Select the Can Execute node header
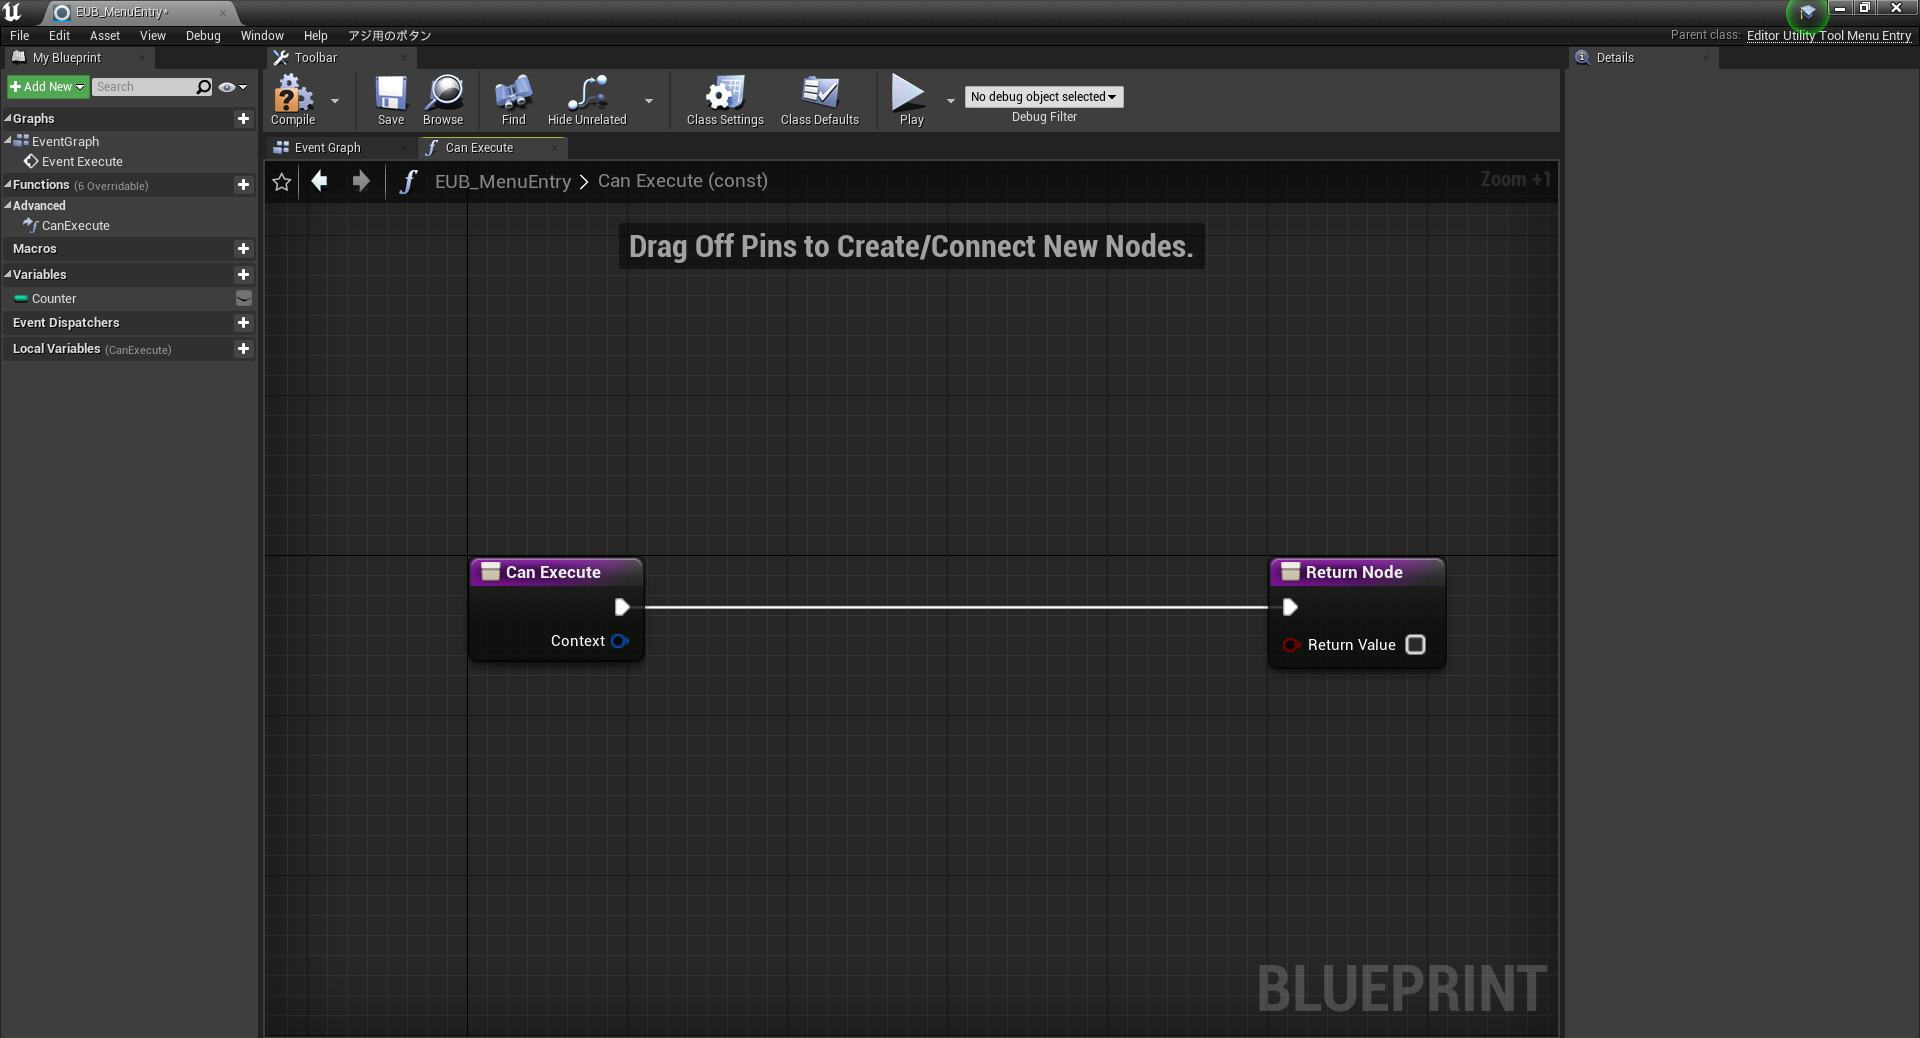 tap(556, 572)
